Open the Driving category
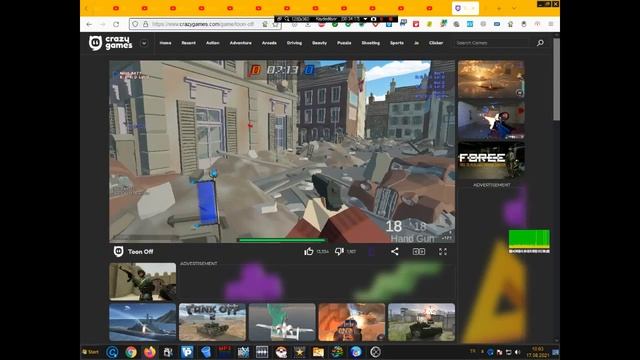The image size is (640, 360). coord(294,43)
